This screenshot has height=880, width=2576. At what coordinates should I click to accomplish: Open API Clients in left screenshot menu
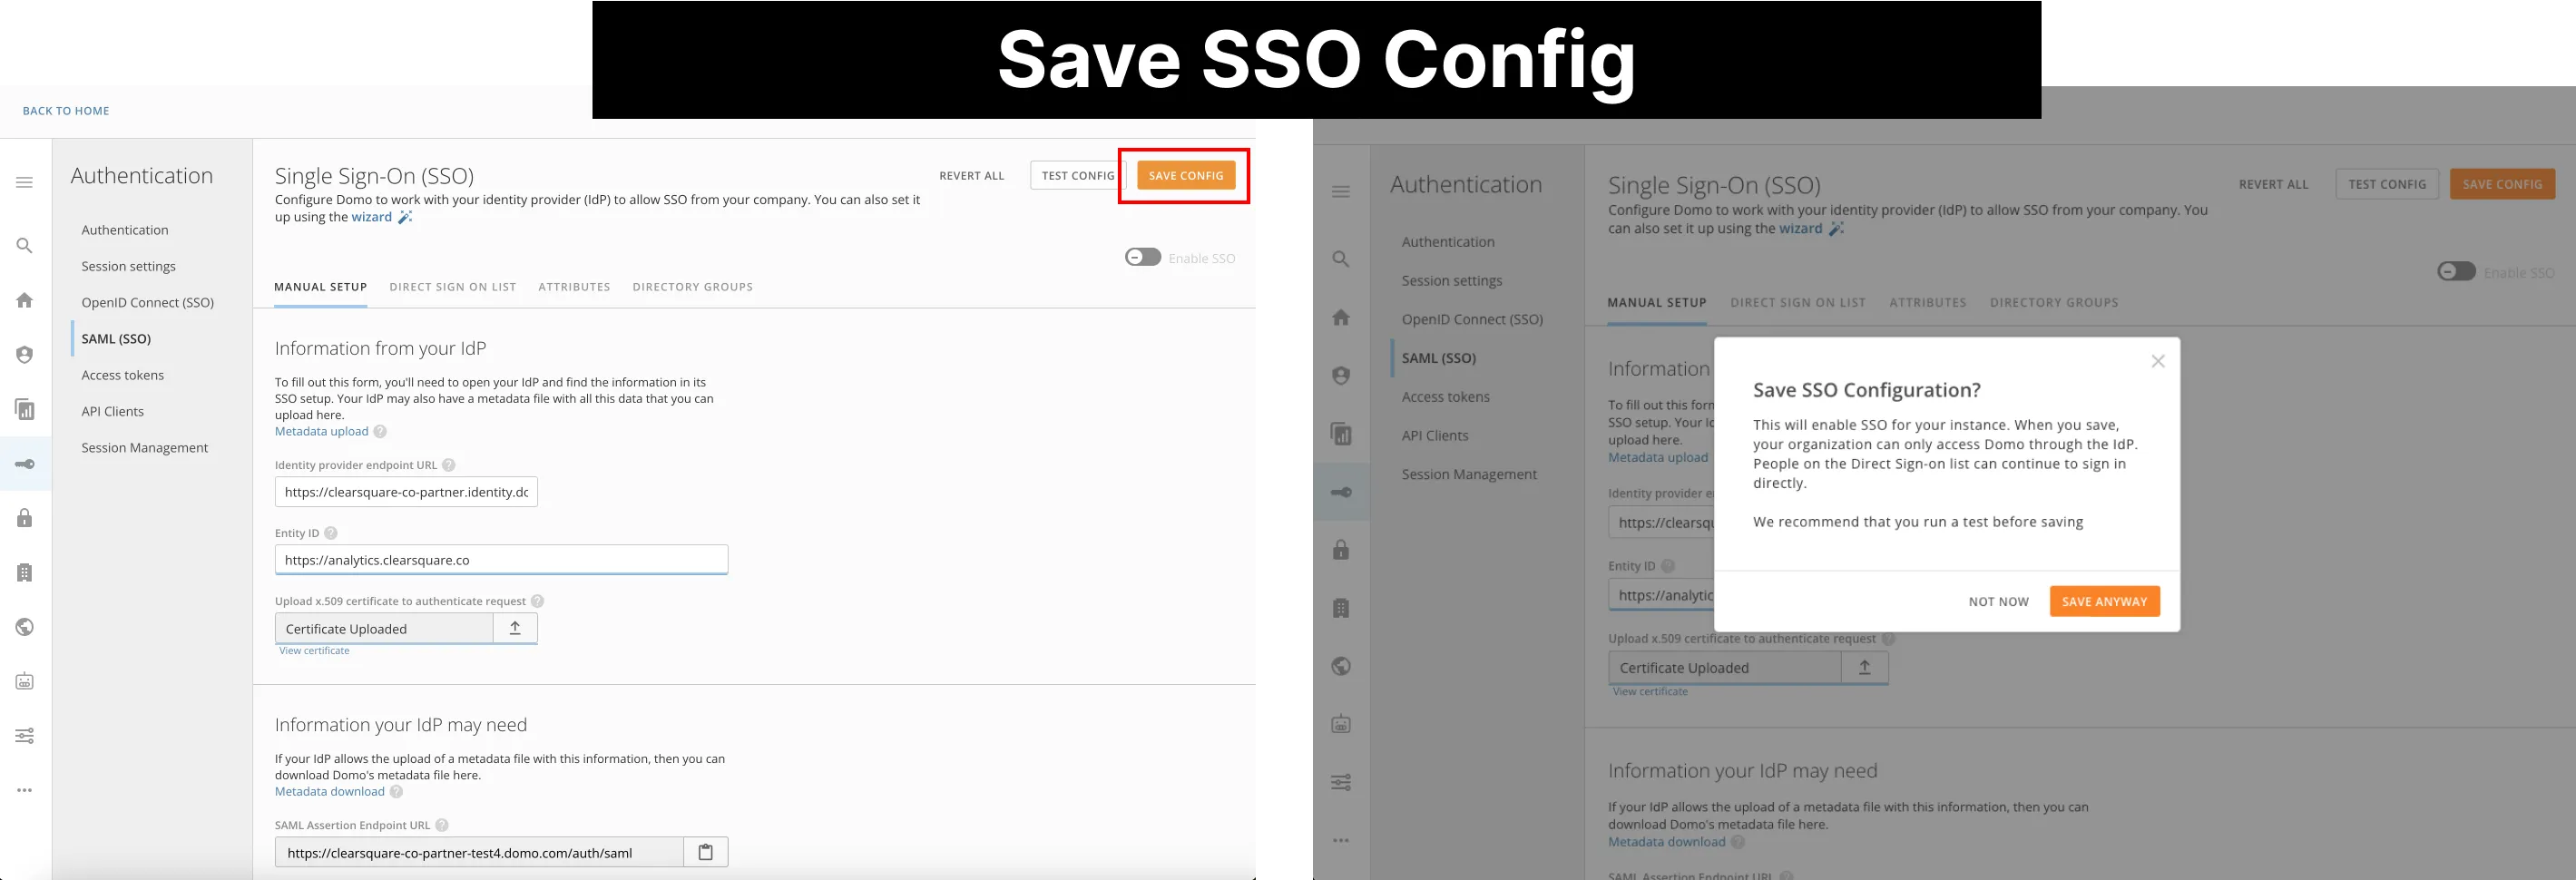pyautogui.click(x=112, y=411)
